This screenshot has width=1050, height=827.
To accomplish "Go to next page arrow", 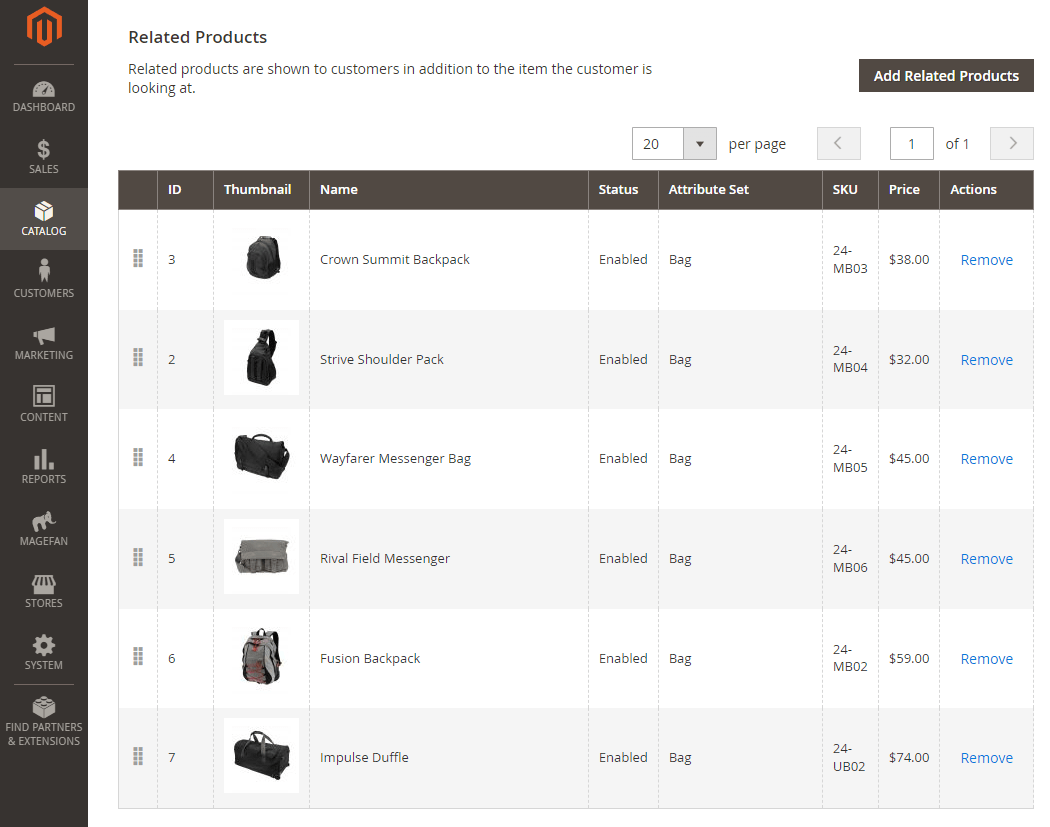I will coord(1011,144).
